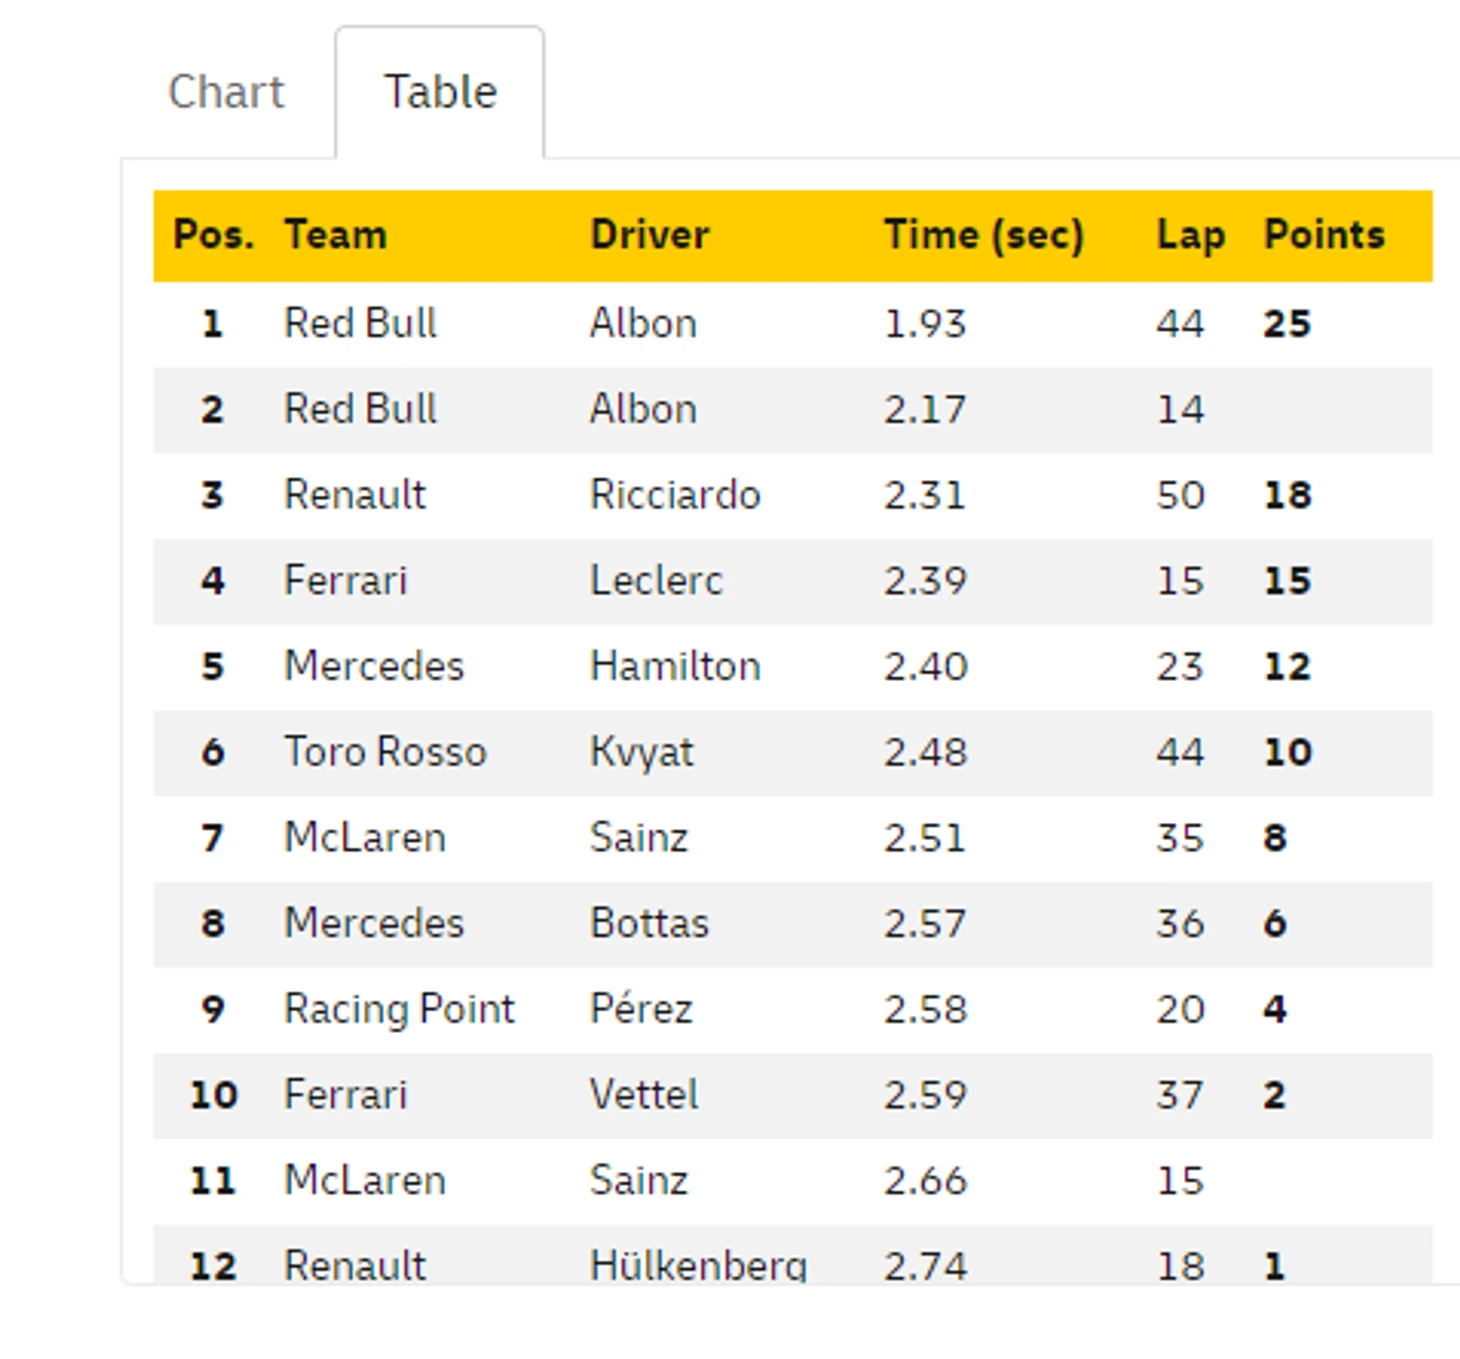Switch to the Chart tab
This screenshot has height=1359, width=1460.
[226, 92]
